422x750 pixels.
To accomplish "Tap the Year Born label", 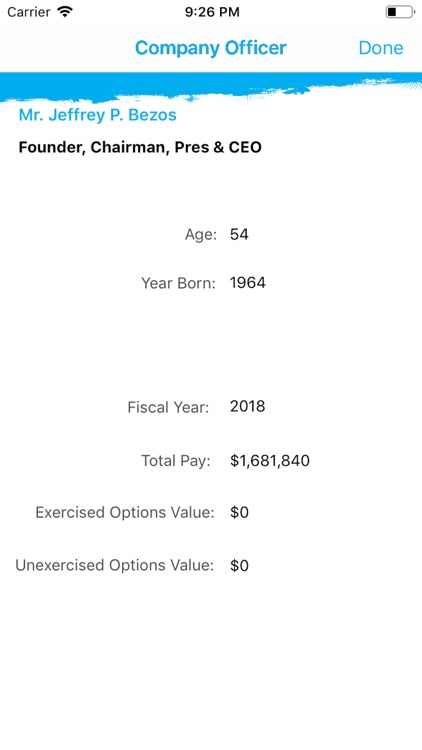I will coord(178,283).
